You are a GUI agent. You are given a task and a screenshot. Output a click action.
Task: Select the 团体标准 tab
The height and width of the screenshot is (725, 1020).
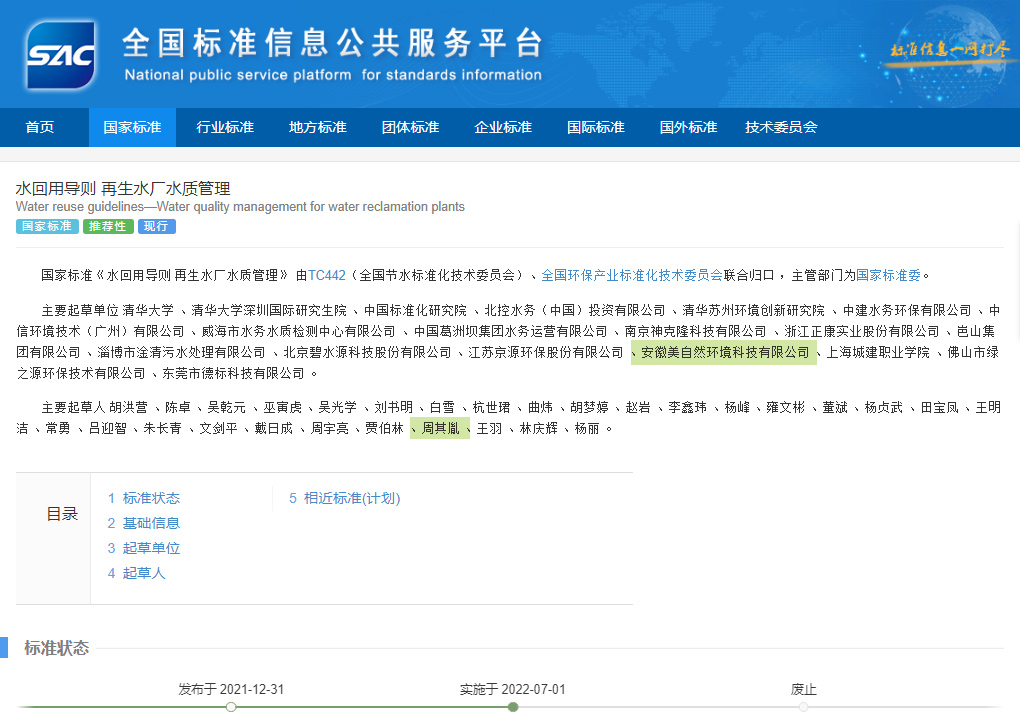click(x=410, y=127)
